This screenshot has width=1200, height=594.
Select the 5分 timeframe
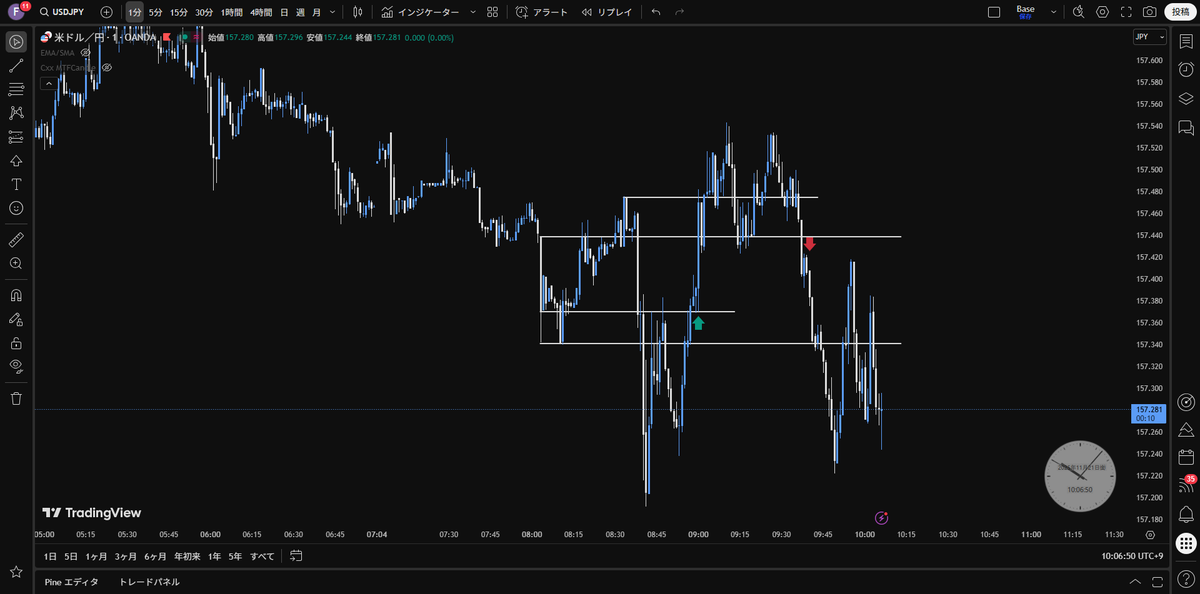click(x=155, y=12)
